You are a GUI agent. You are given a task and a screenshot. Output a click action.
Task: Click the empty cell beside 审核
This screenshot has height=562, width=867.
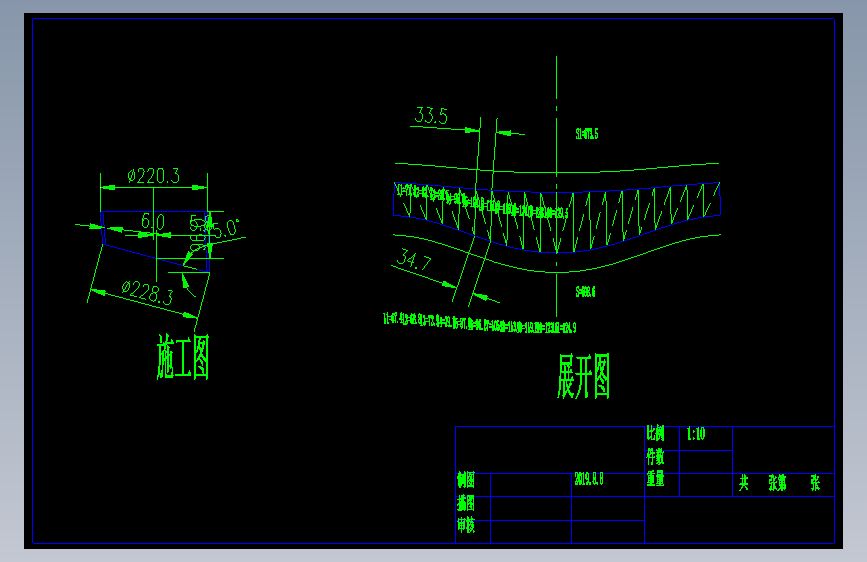pos(530,532)
